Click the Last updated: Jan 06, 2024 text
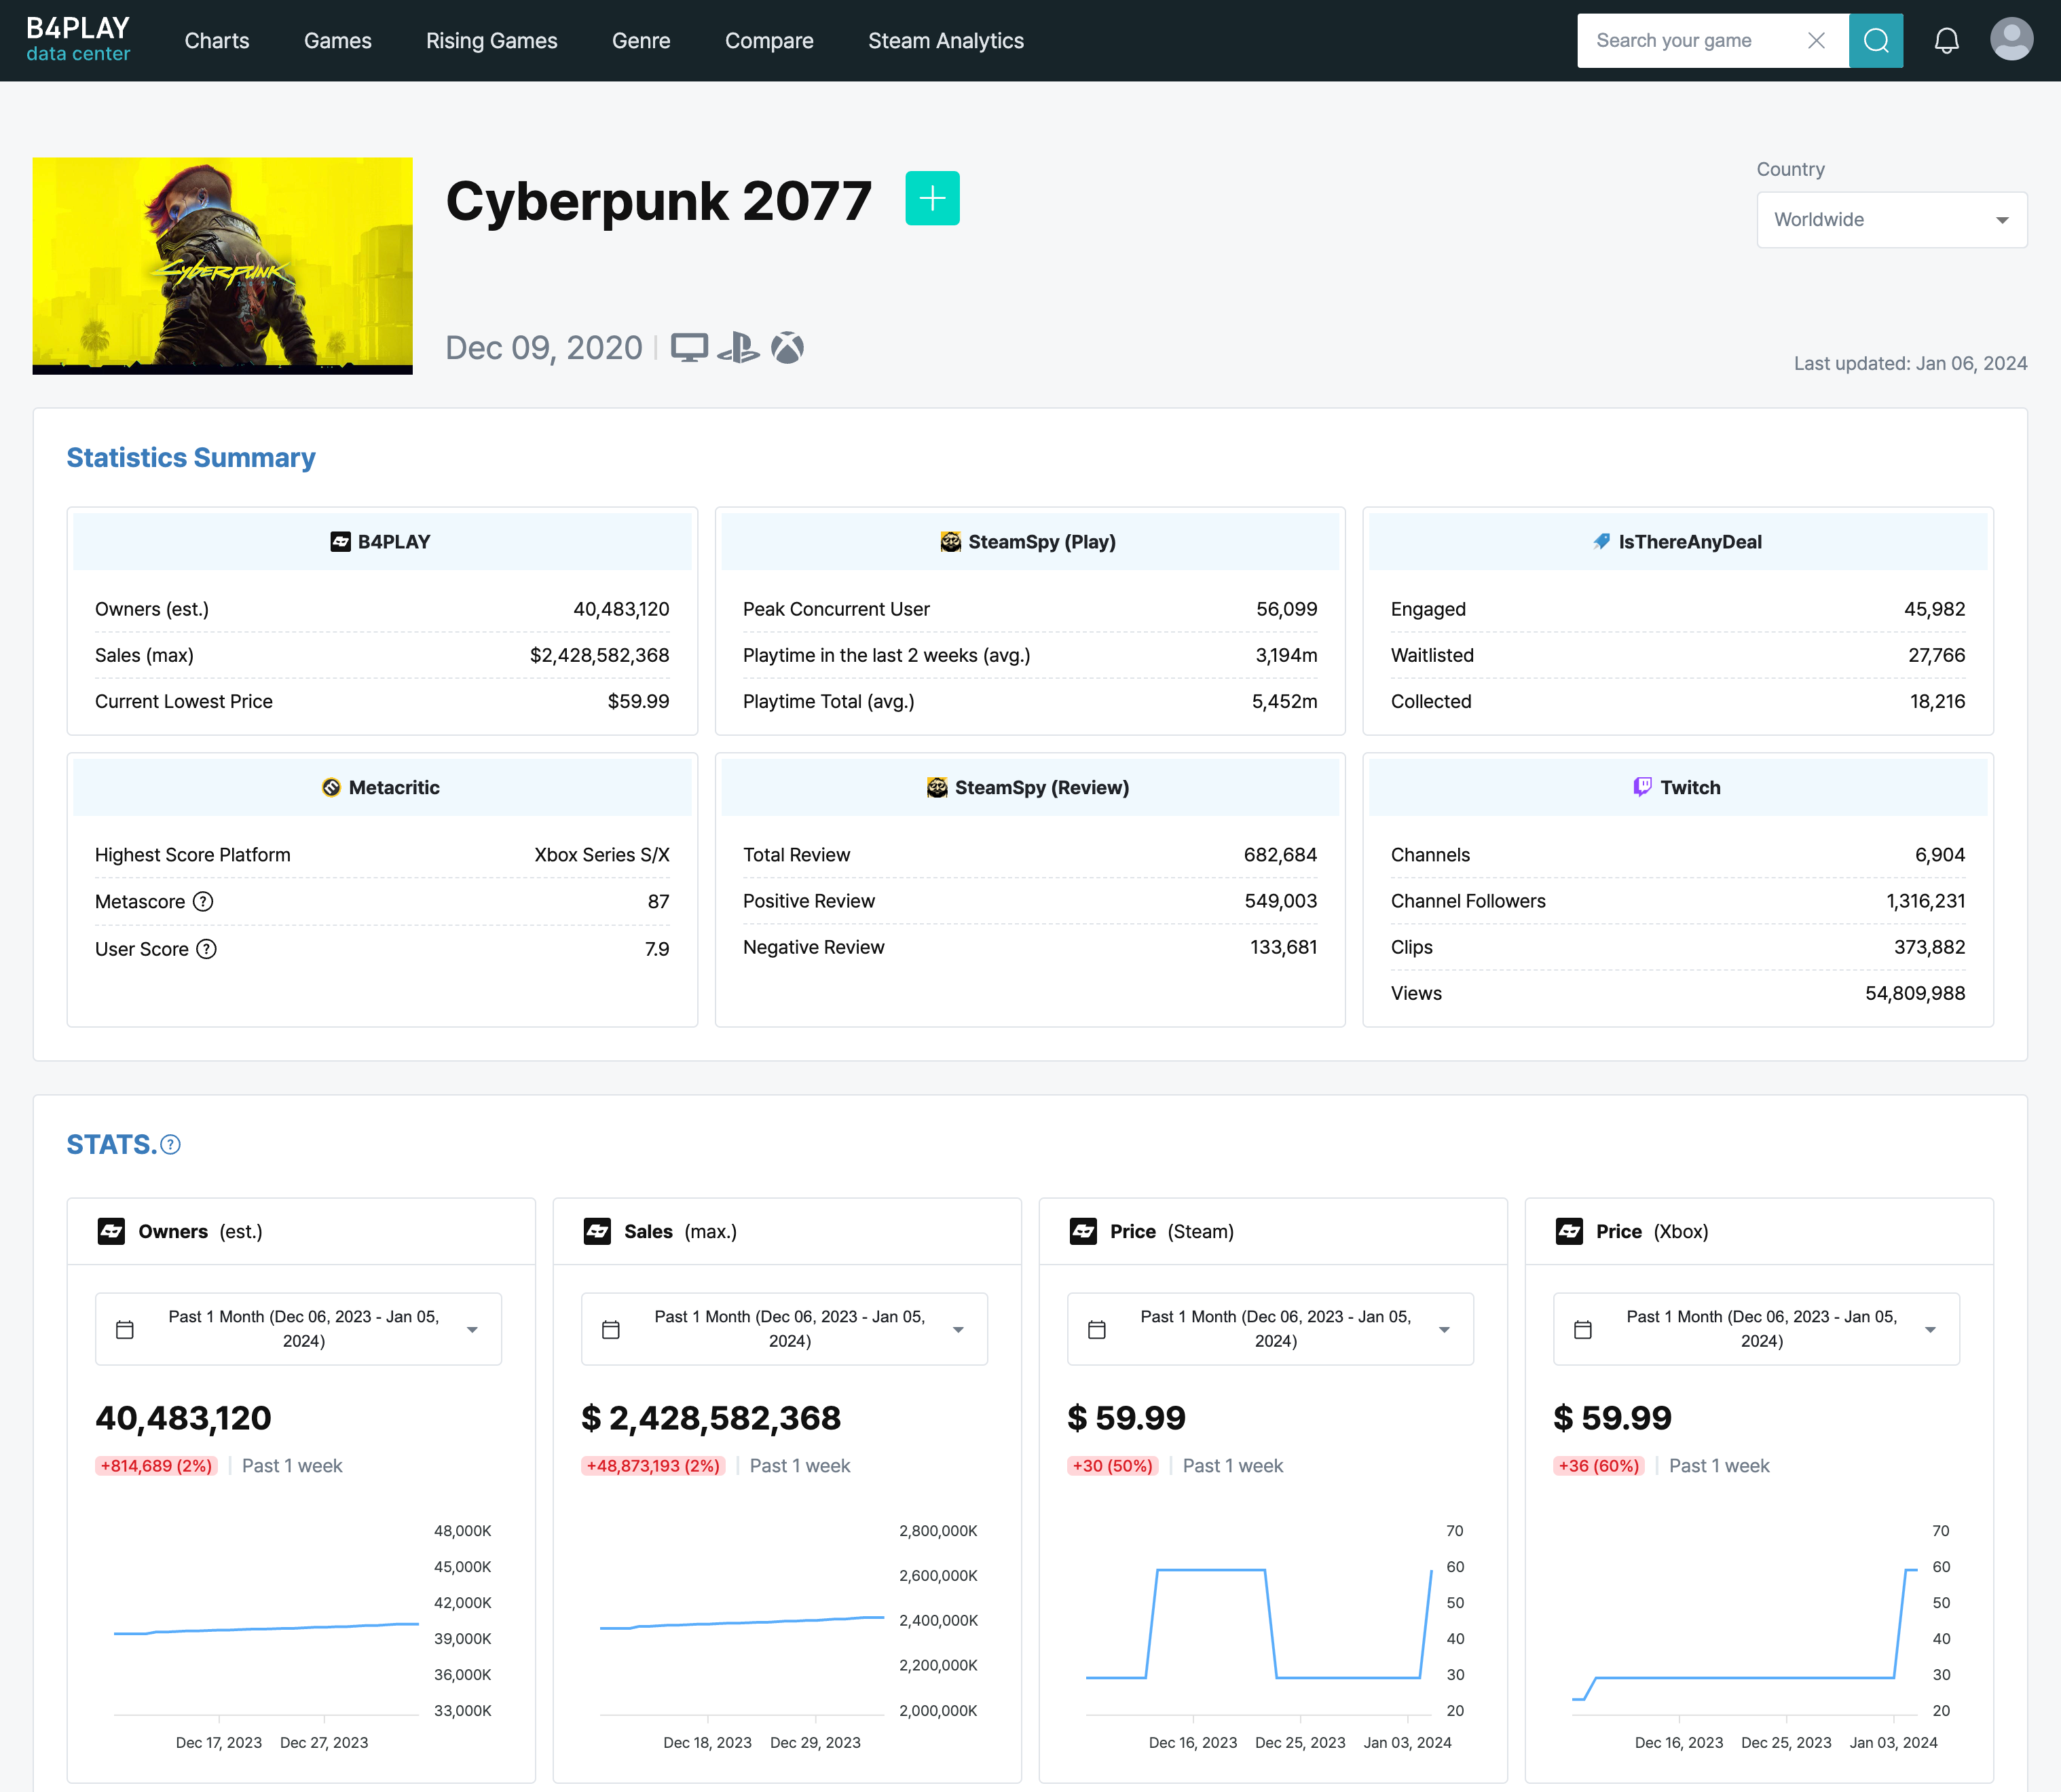The width and height of the screenshot is (2061, 1792). (x=1910, y=363)
